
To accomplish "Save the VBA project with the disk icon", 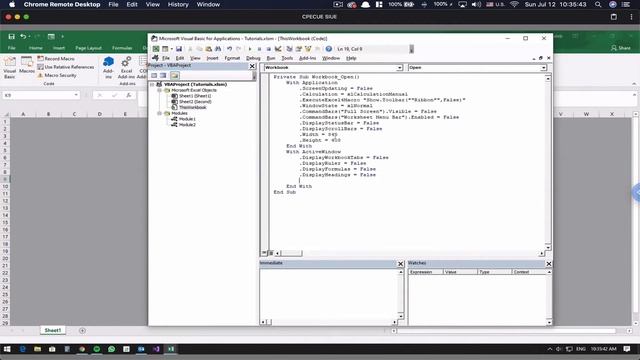I will pyautogui.click(x=179, y=49).
